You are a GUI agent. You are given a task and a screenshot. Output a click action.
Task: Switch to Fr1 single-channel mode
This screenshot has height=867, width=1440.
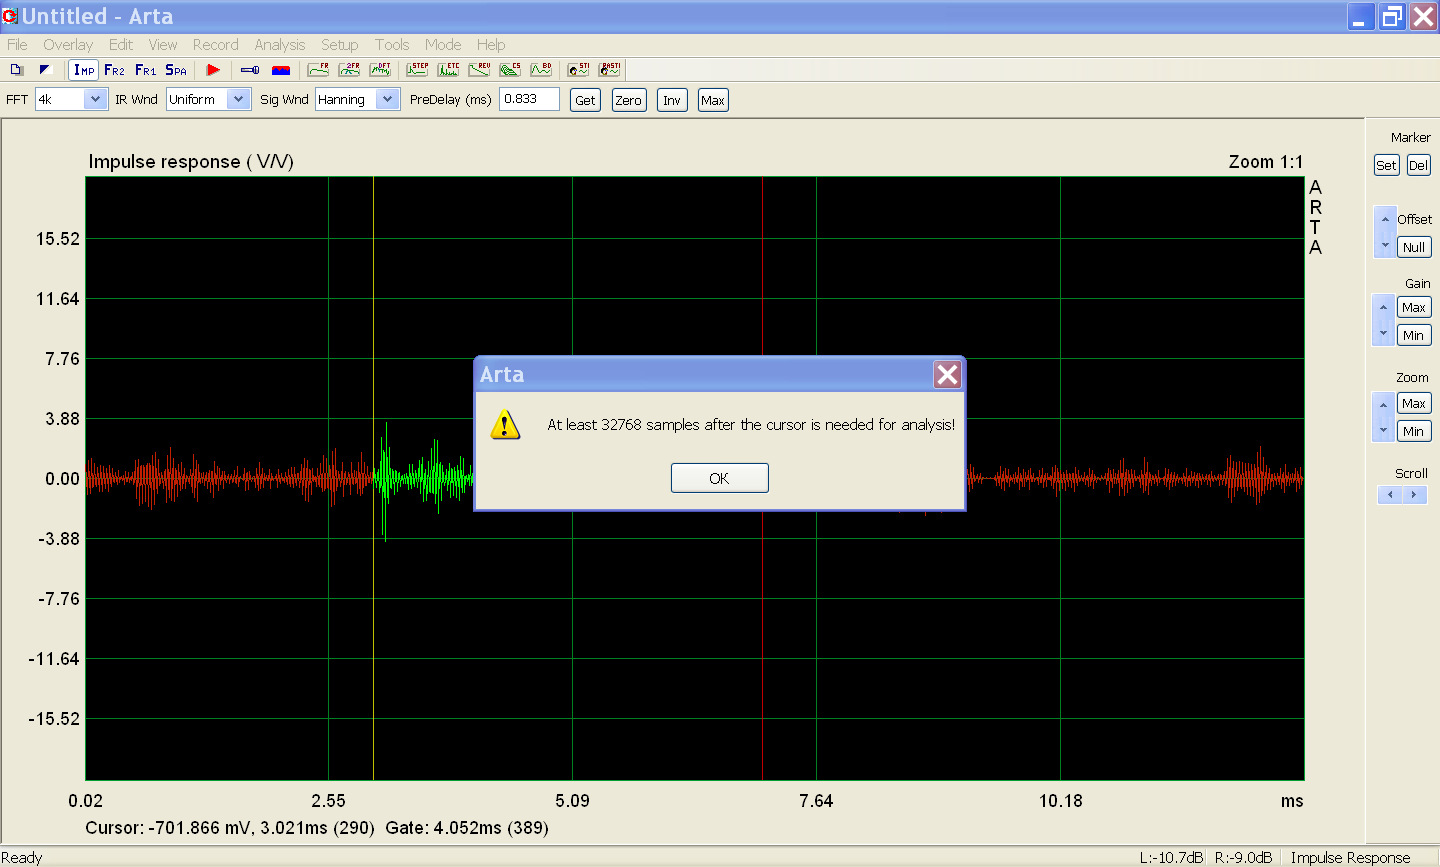coord(146,70)
